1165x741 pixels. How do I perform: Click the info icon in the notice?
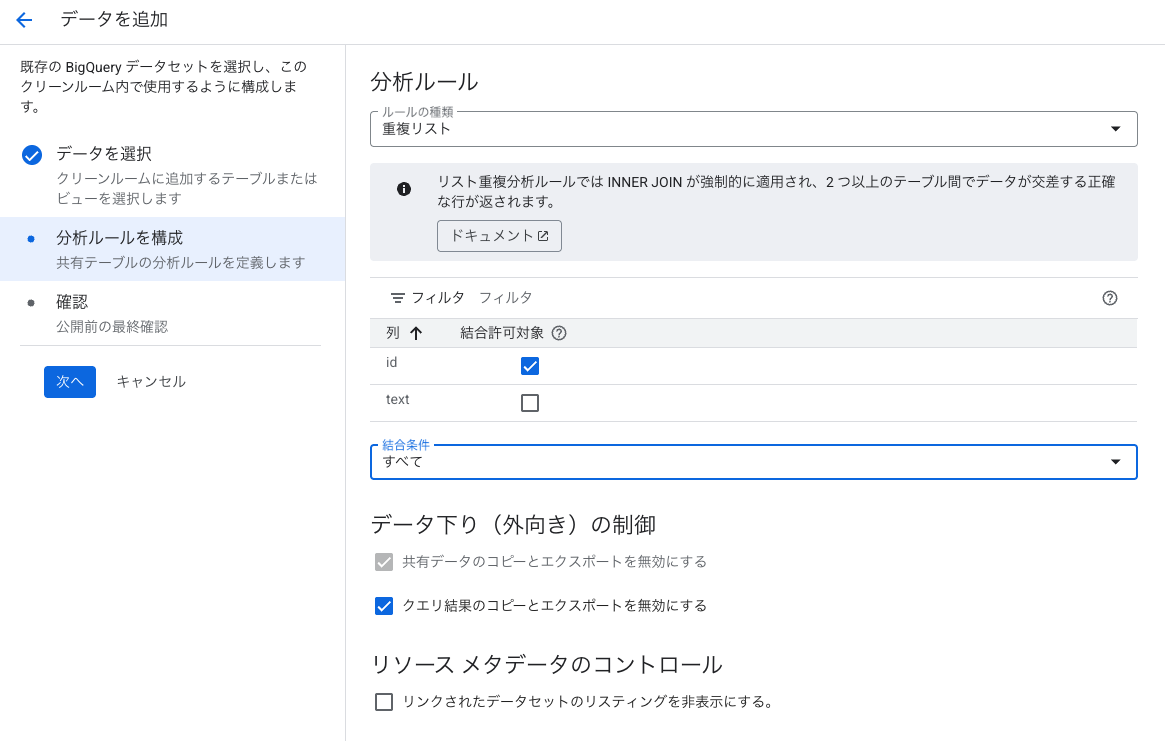pos(404,189)
